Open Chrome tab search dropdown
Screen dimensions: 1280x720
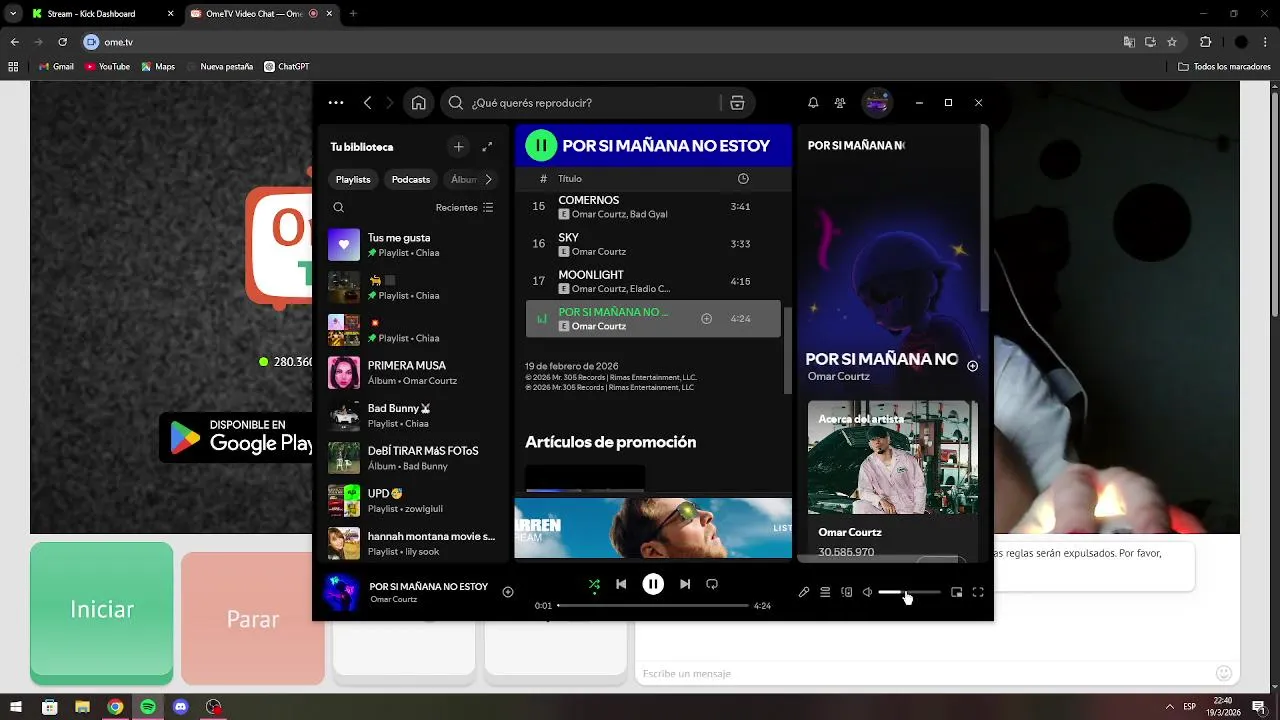pyautogui.click(x=13, y=14)
